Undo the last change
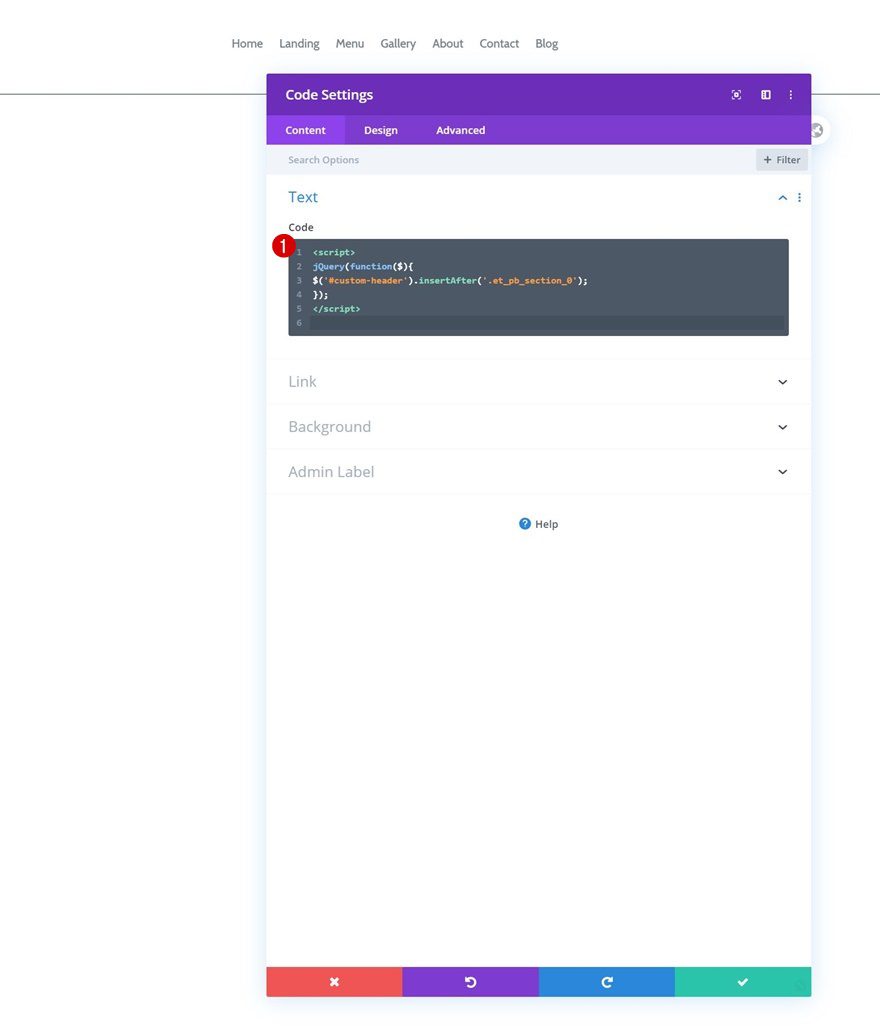880x1026 pixels. (x=470, y=981)
